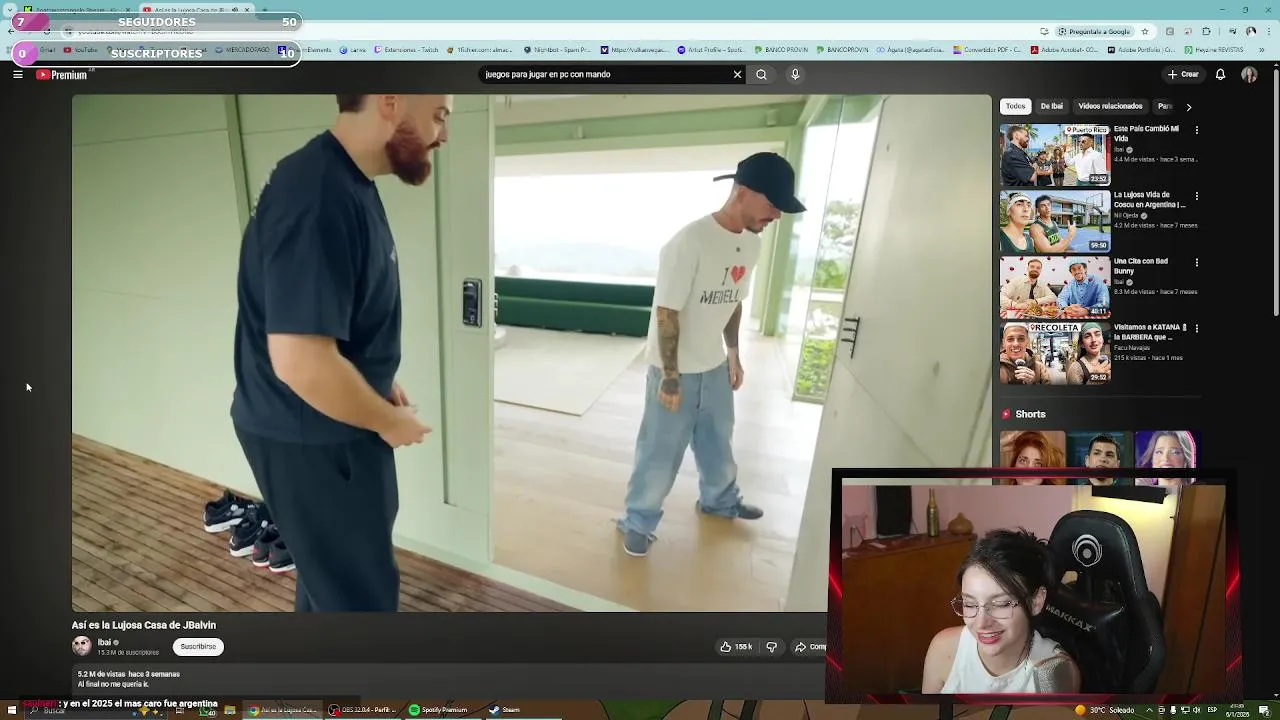Like the video showing 155 k
Image resolution: width=1280 pixels, height=720 pixels.
736,647
